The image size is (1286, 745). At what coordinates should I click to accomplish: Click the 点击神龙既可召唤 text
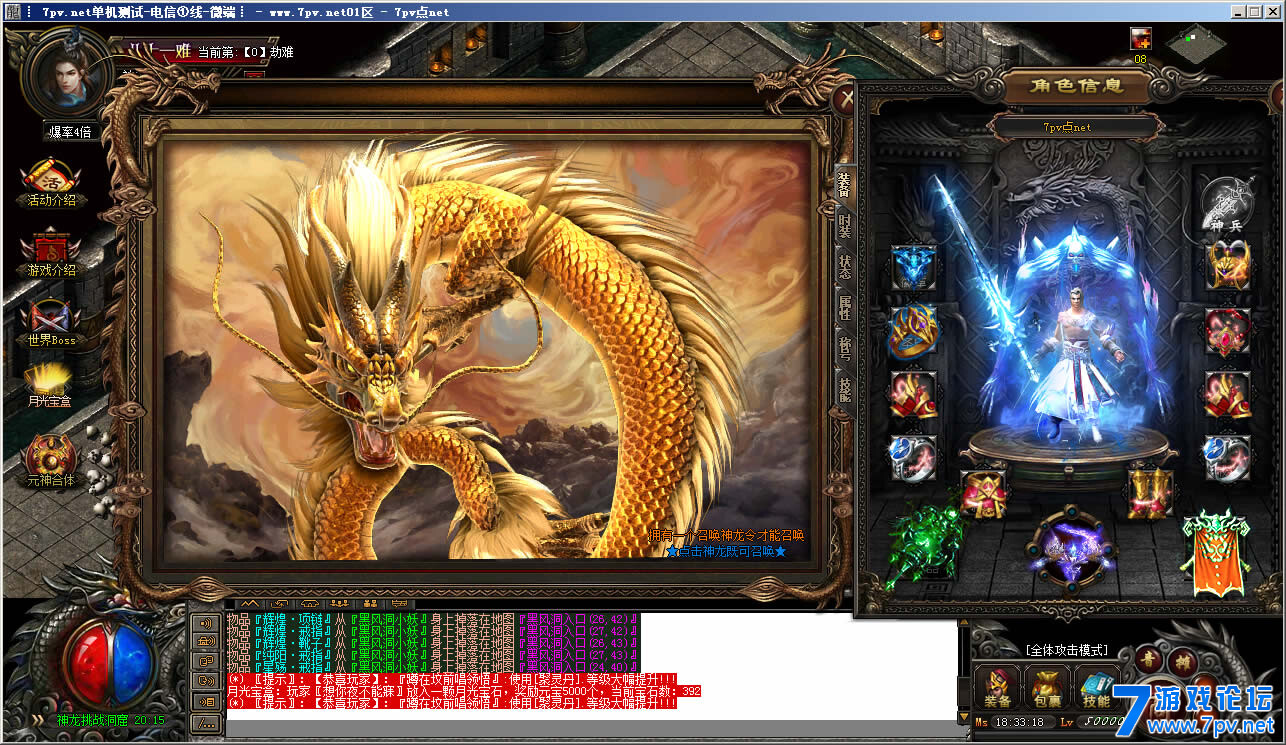[x=726, y=551]
